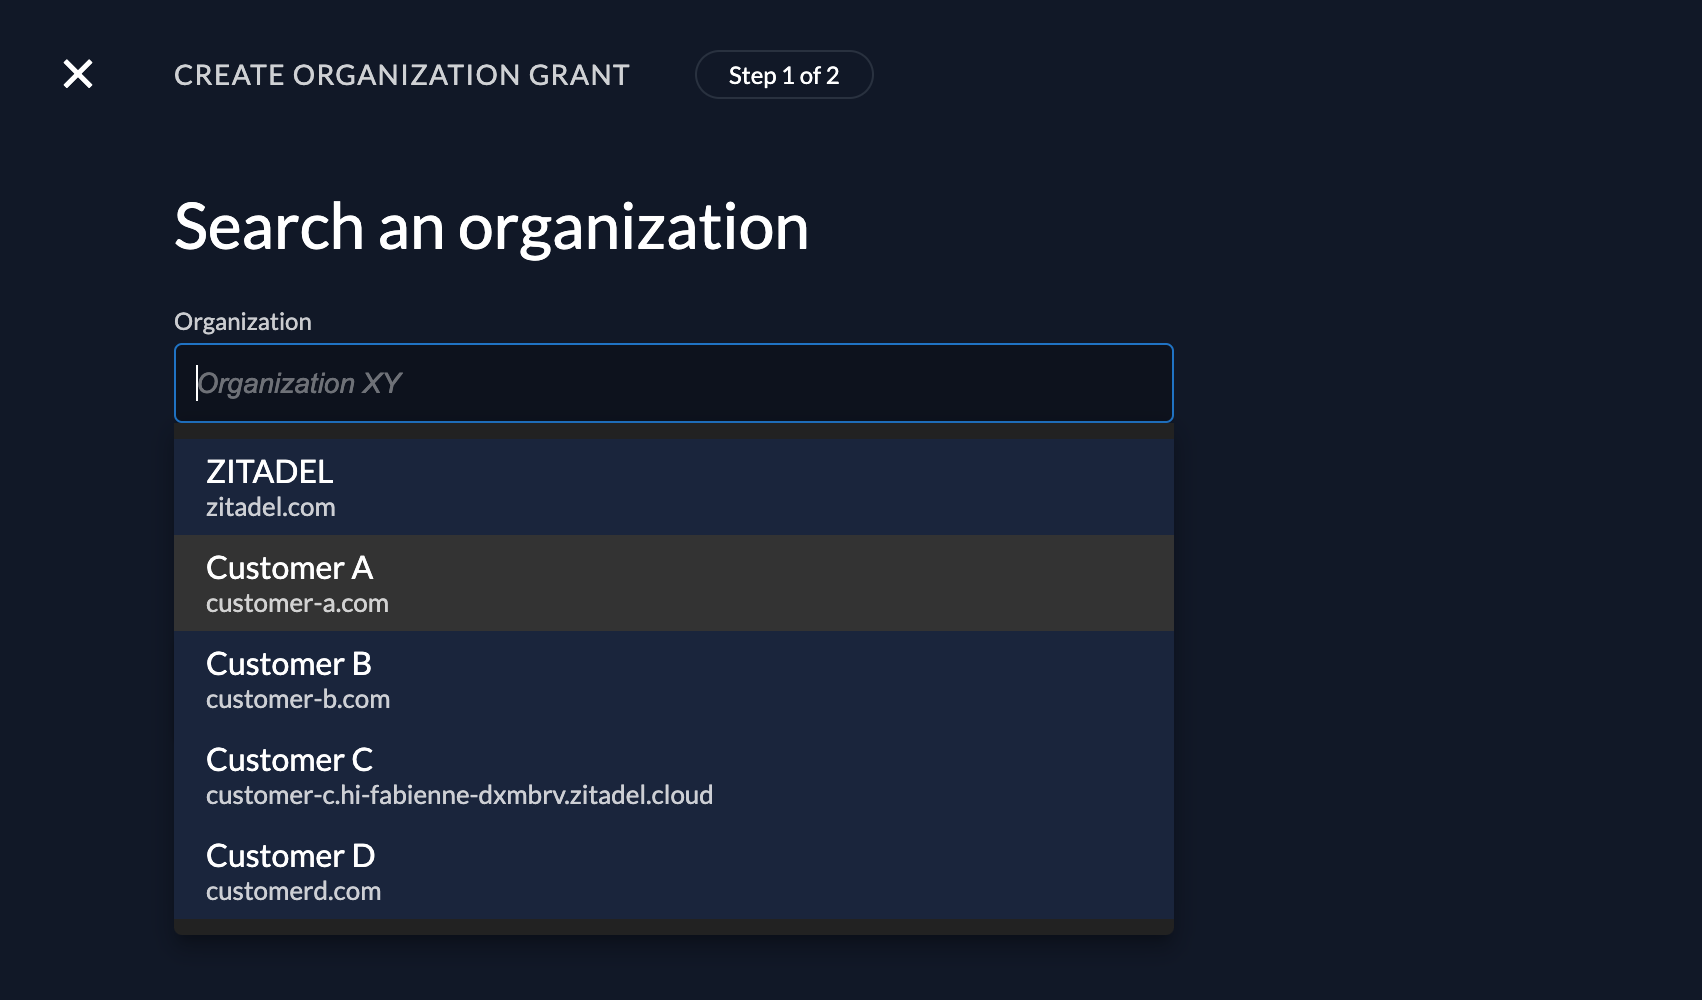Click the customer-b.com domain text

[298, 698]
